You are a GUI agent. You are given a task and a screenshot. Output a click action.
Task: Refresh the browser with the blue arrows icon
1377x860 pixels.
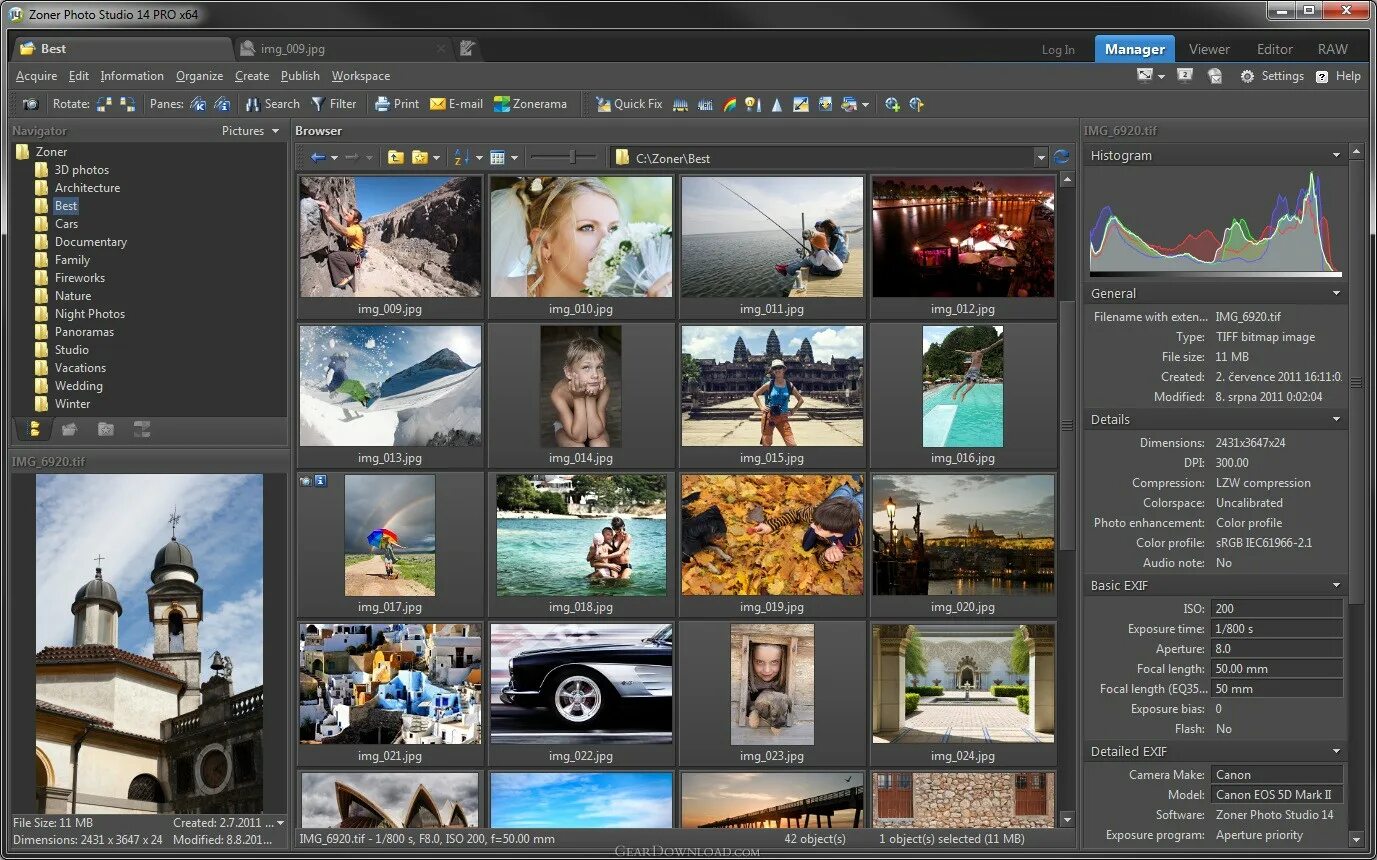pos(1061,158)
